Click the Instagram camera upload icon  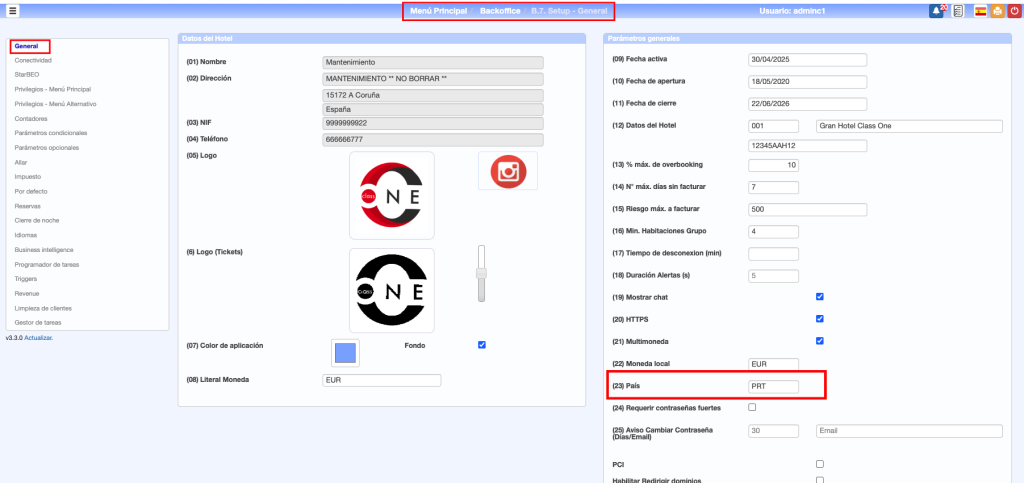[x=508, y=171]
